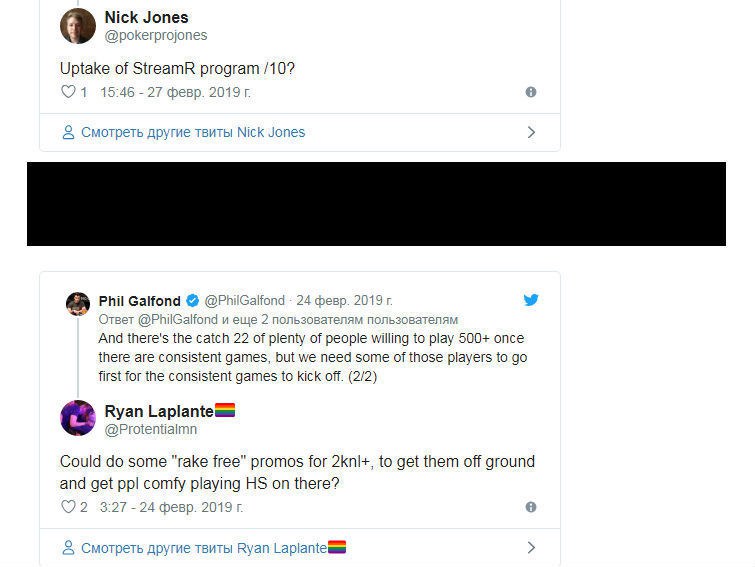This screenshot has width=755, height=567.
Task: Open Nick Jones's profile avatar
Action: point(78,26)
